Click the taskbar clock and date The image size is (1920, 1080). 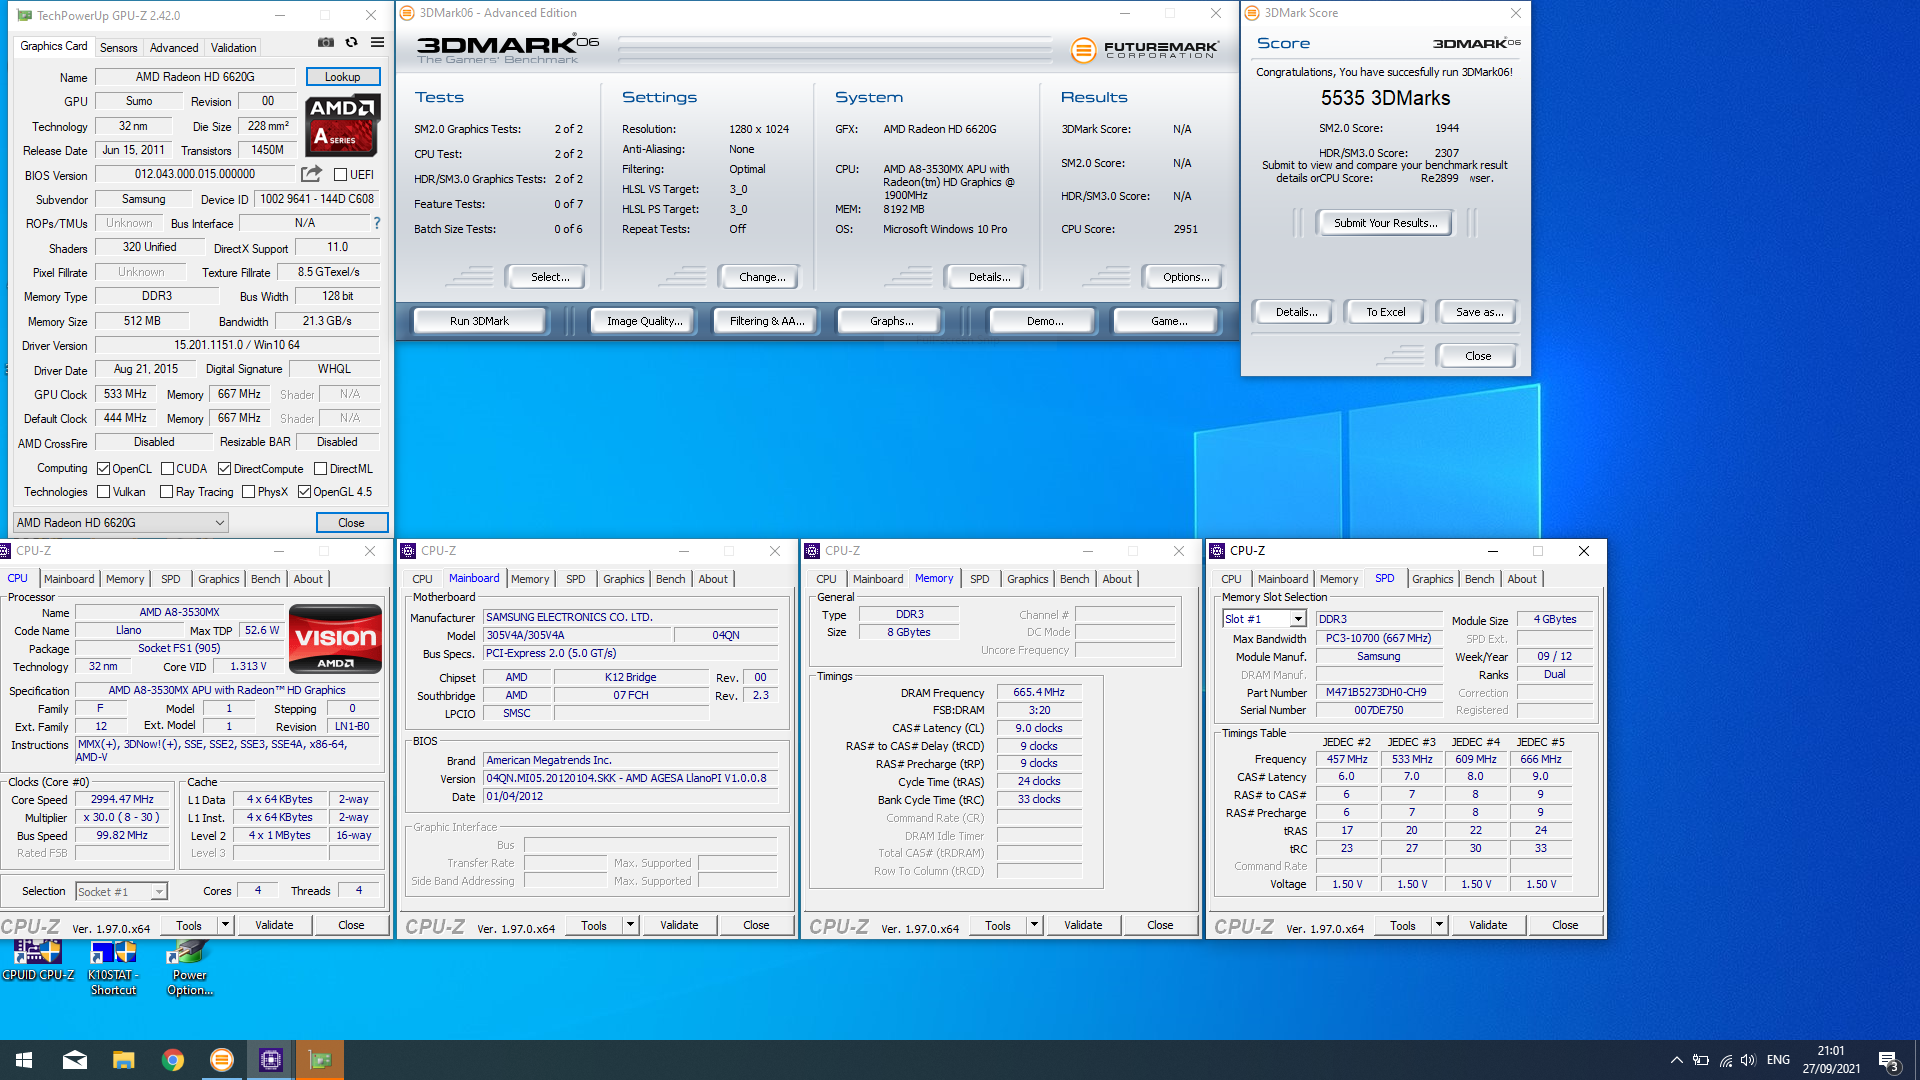point(1830,1060)
